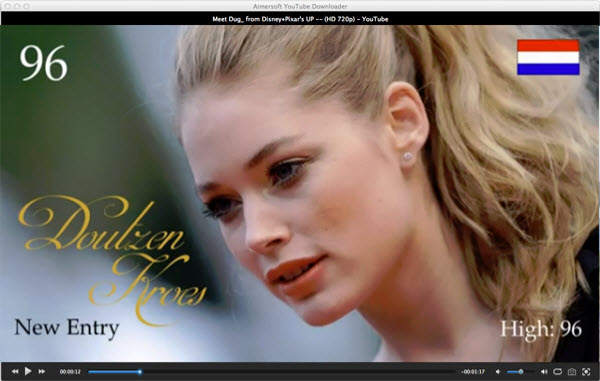Click the Aimersoft YouTube Downloader window title
The height and width of the screenshot is (381, 600).
coord(300,6)
